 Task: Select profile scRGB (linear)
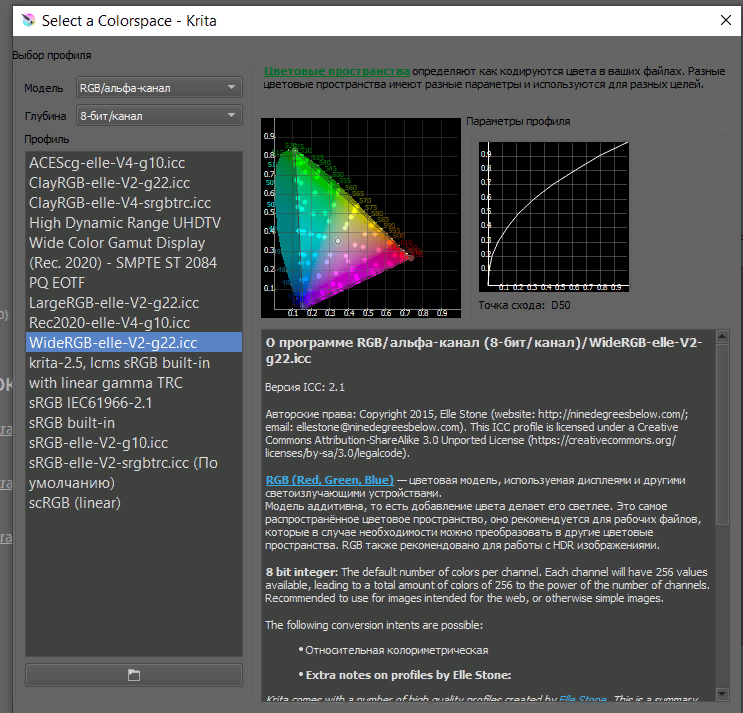pyautogui.click(x=134, y=503)
